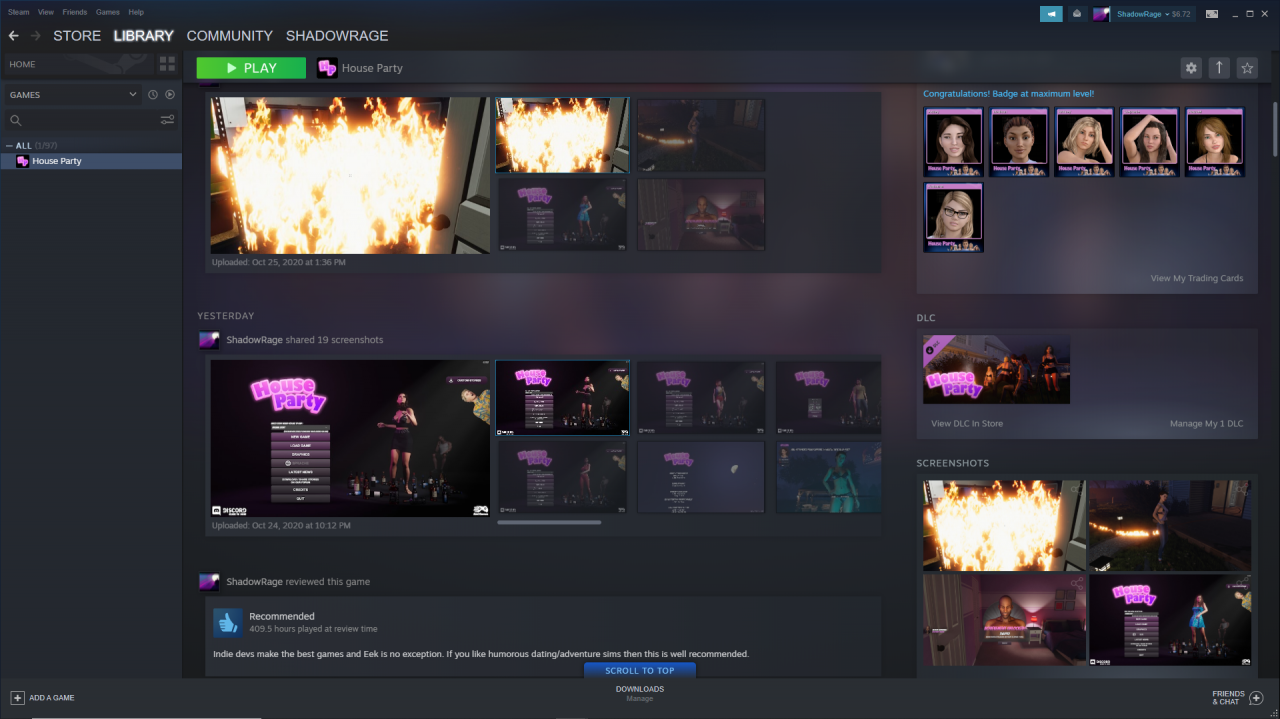
Task: Open the ShadowRage account dropdown
Action: pos(1140,14)
